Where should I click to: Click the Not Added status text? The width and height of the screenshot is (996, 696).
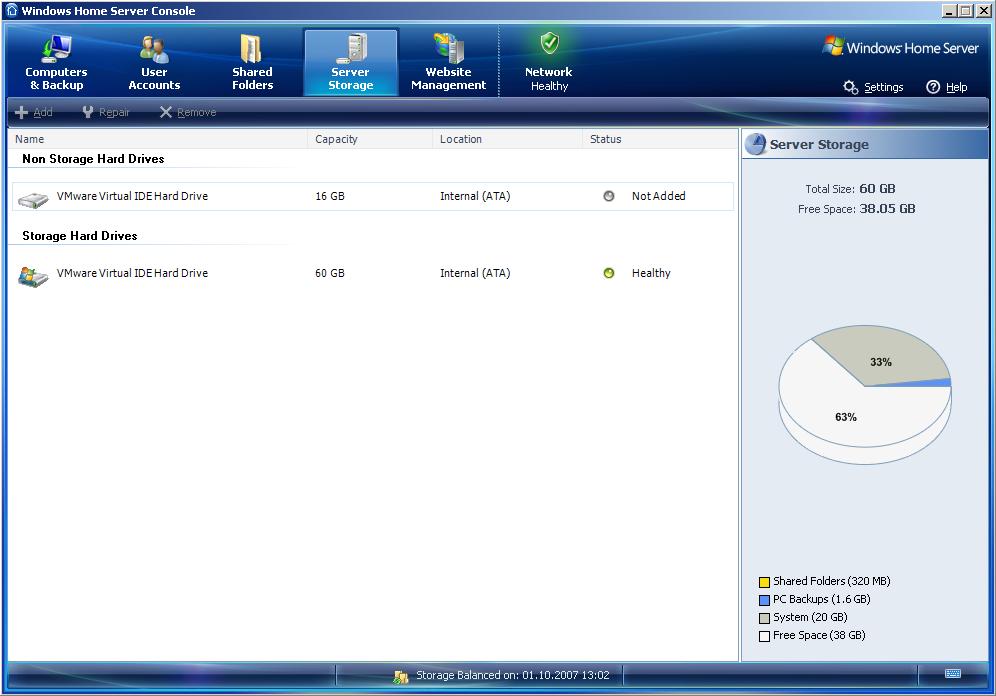click(658, 196)
